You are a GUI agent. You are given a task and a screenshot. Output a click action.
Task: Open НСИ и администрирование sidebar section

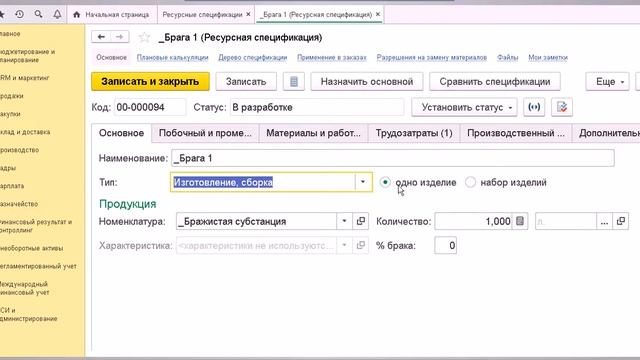click(x=29, y=314)
